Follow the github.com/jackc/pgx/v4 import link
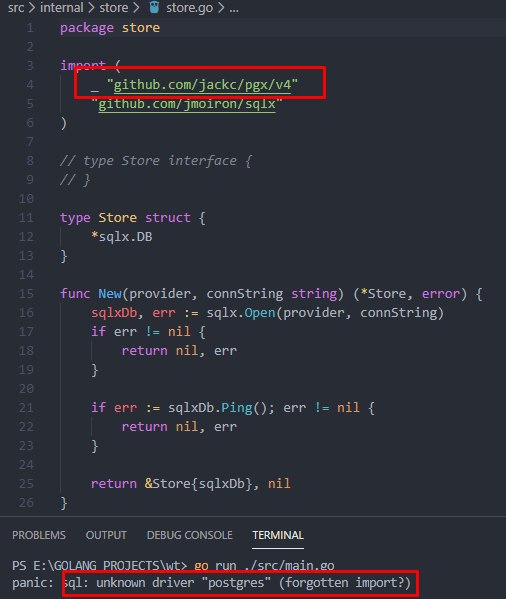The height and width of the screenshot is (599, 506). [202, 85]
